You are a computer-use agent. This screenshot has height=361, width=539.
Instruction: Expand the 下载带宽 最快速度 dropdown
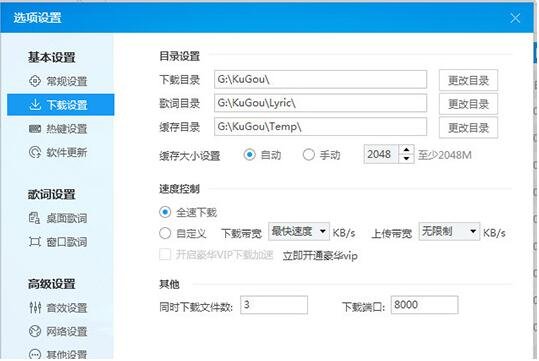299,232
